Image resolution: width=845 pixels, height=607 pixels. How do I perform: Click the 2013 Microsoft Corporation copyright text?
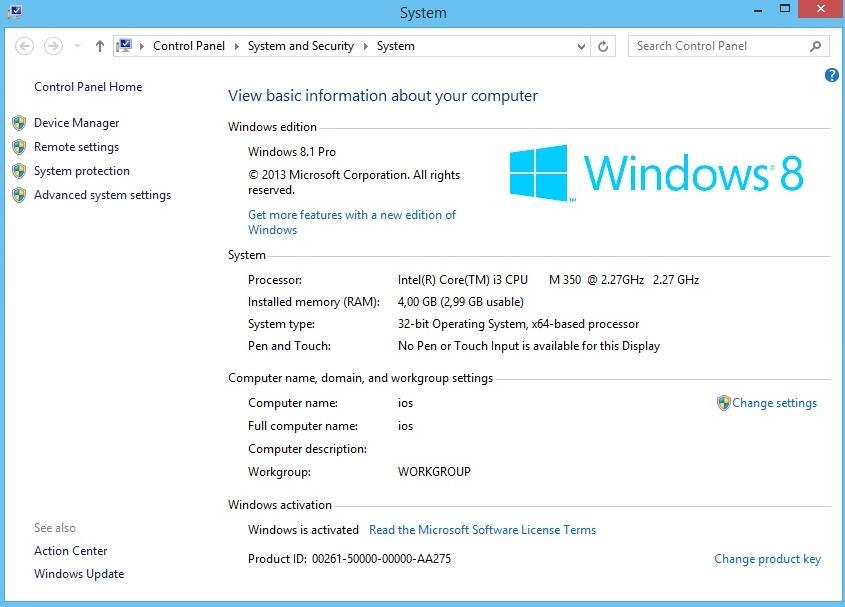coord(354,182)
